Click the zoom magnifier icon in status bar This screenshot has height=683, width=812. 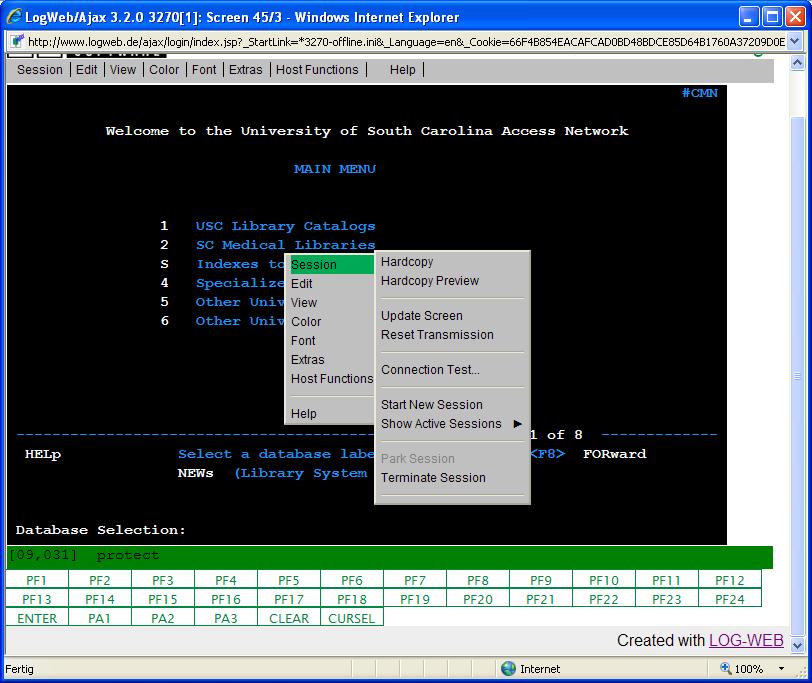[x=726, y=668]
